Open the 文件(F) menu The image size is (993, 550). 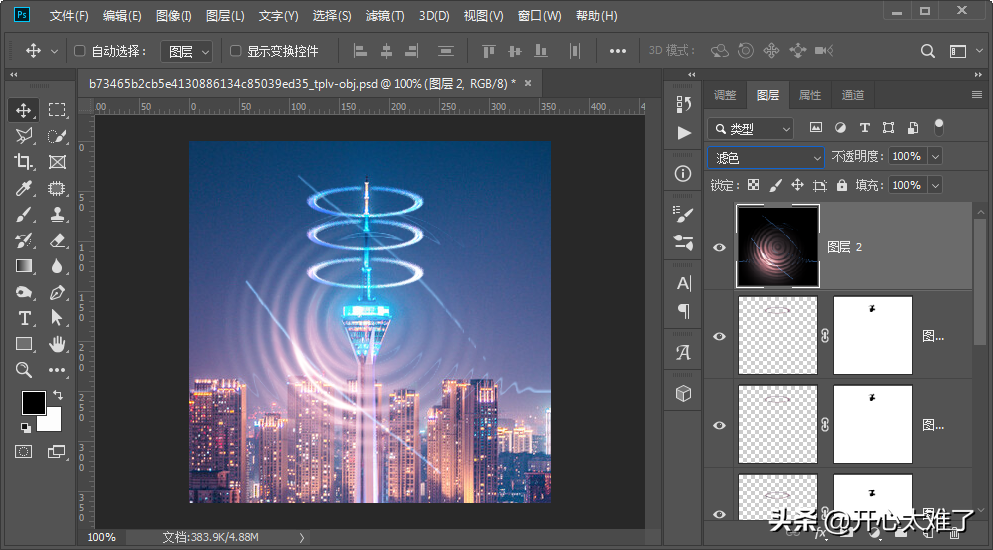point(69,16)
